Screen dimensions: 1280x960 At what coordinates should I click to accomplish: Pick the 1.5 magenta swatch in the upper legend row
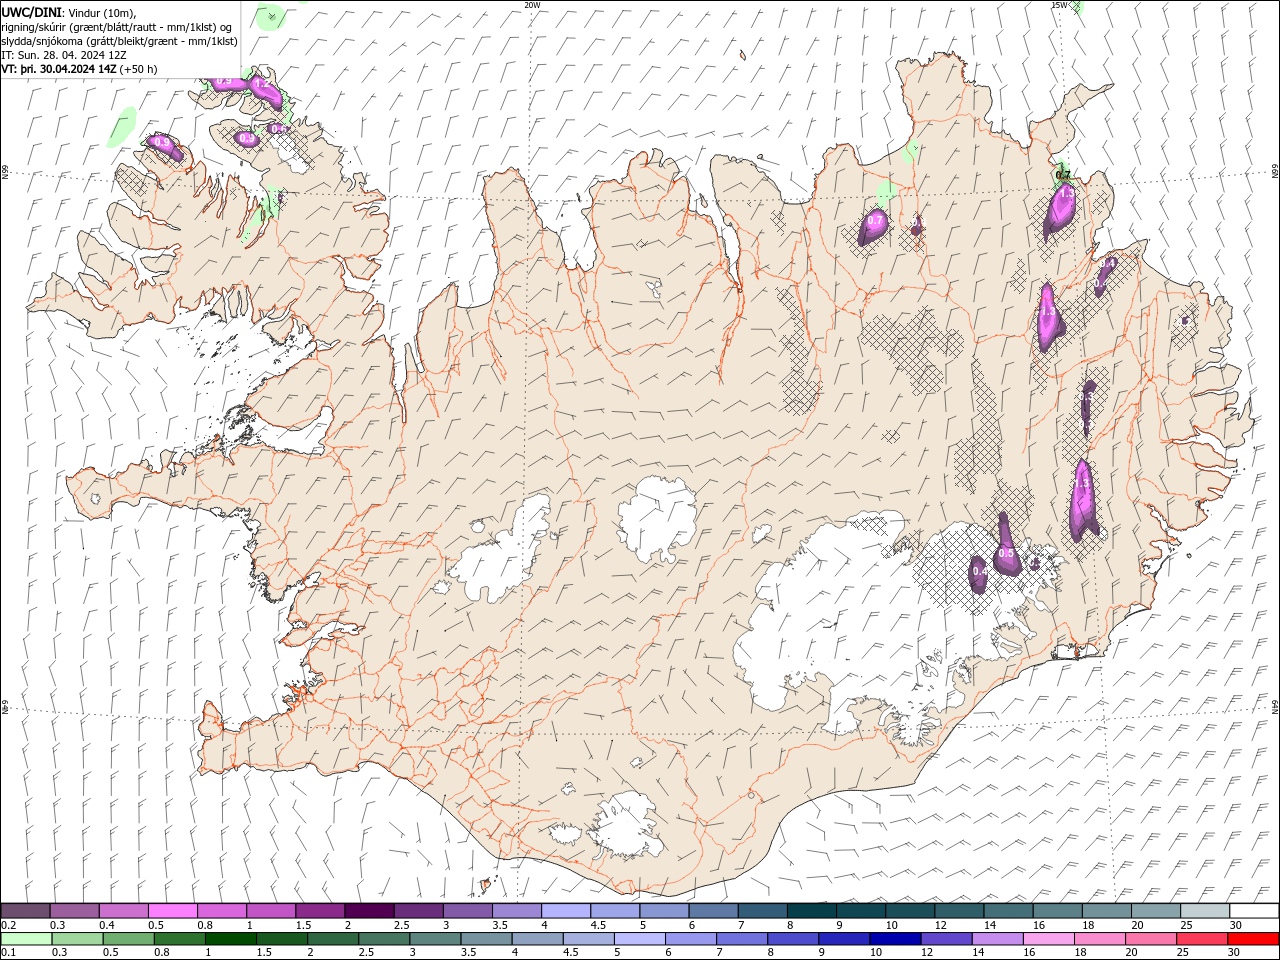tap(320, 910)
